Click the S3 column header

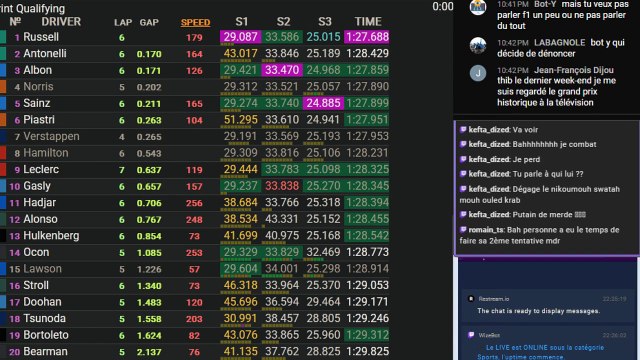coord(324,22)
